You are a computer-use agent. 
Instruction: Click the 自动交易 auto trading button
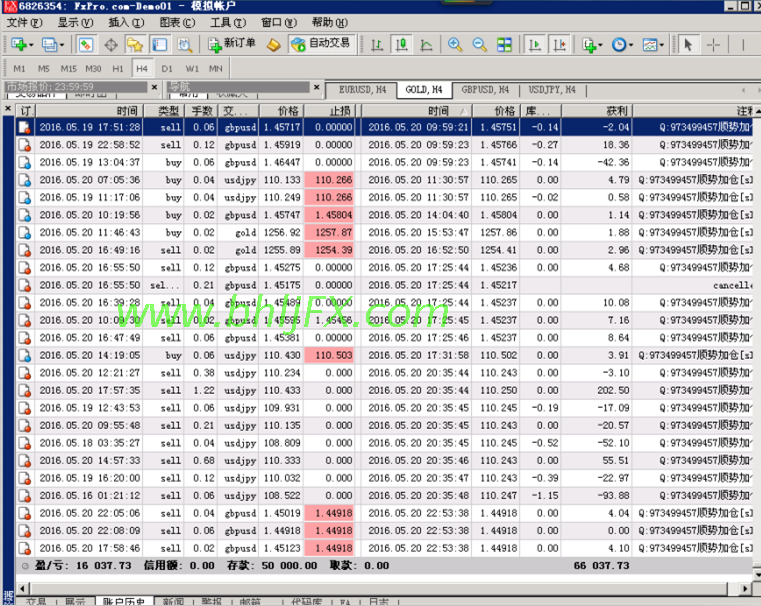(321, 44)
